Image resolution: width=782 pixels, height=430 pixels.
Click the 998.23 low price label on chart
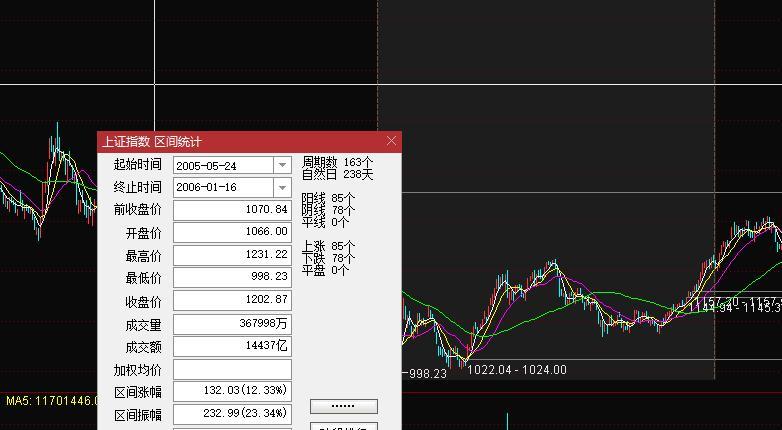(x=427, y=374)
